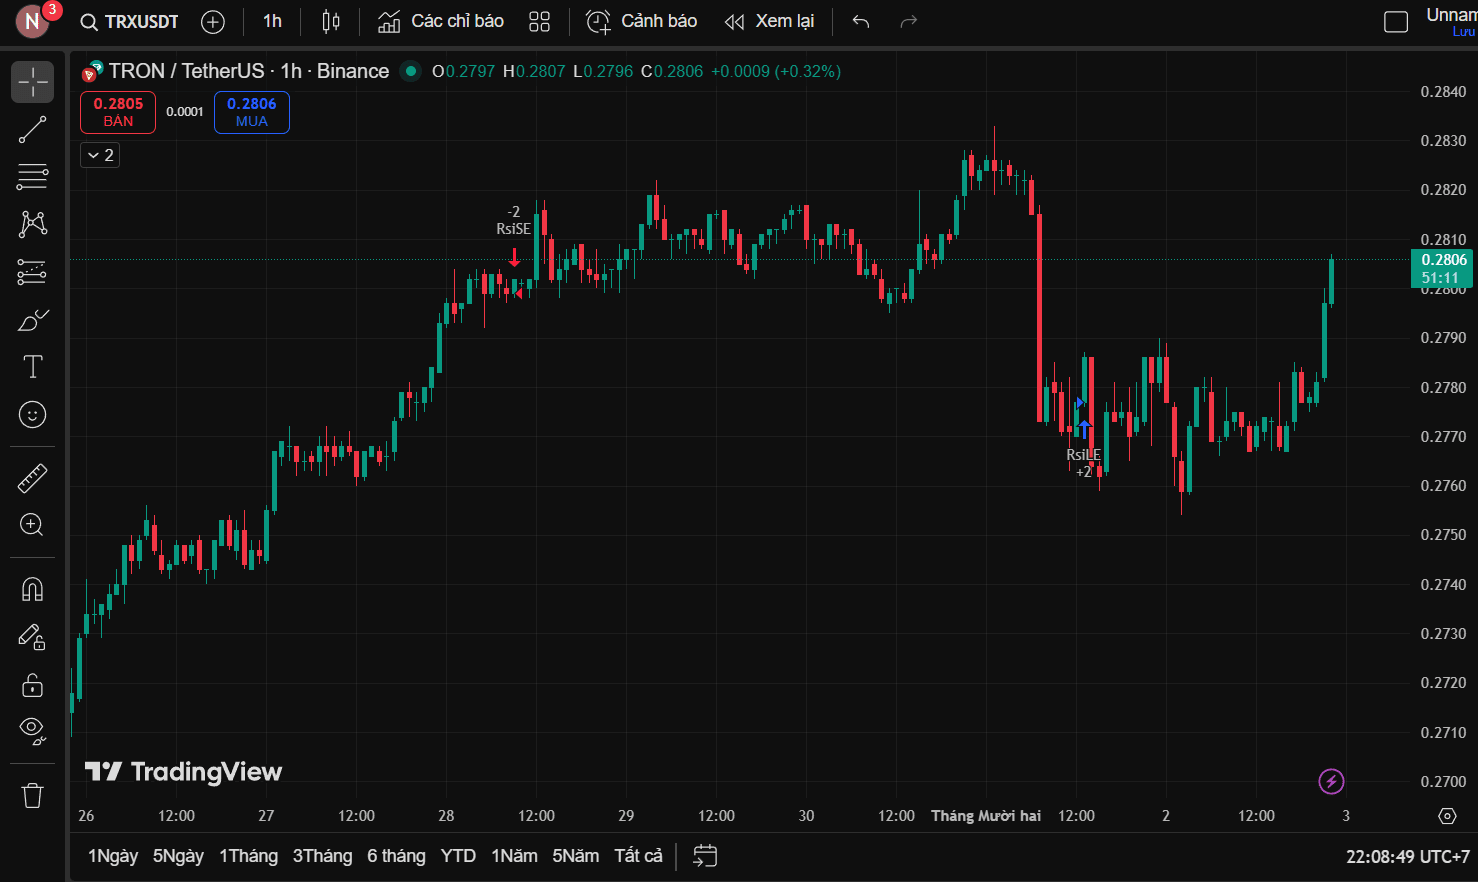Screen dimensions: 1478x882
Task: Open symbol search for TRXUSDT
Action: click(x=130, y=22)
